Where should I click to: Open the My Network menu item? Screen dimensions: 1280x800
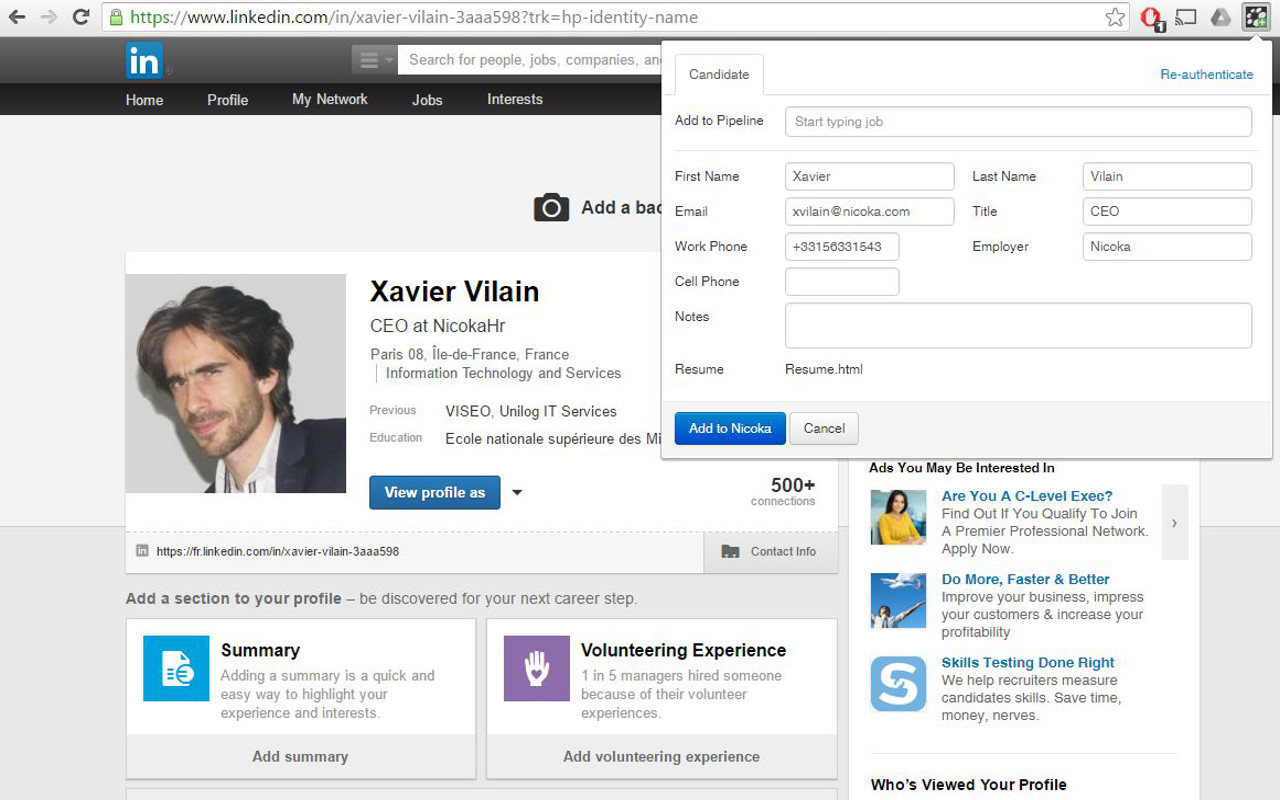click(x=329, y=100)
